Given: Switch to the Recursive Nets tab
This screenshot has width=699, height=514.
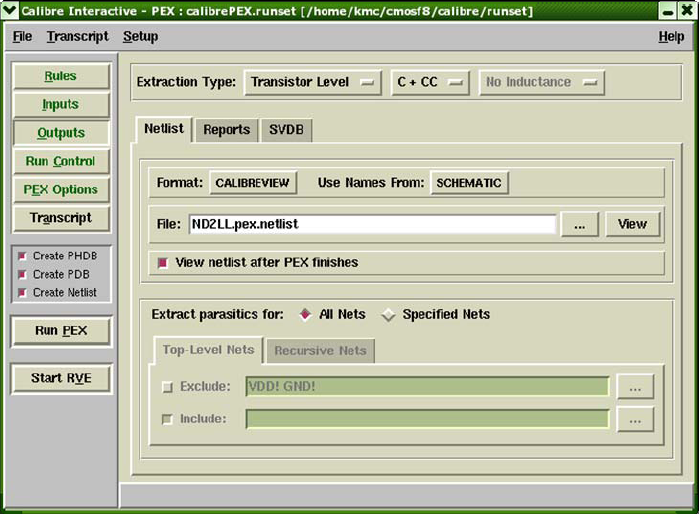Looking at the screenshot, I should click(x=321, y=351).
